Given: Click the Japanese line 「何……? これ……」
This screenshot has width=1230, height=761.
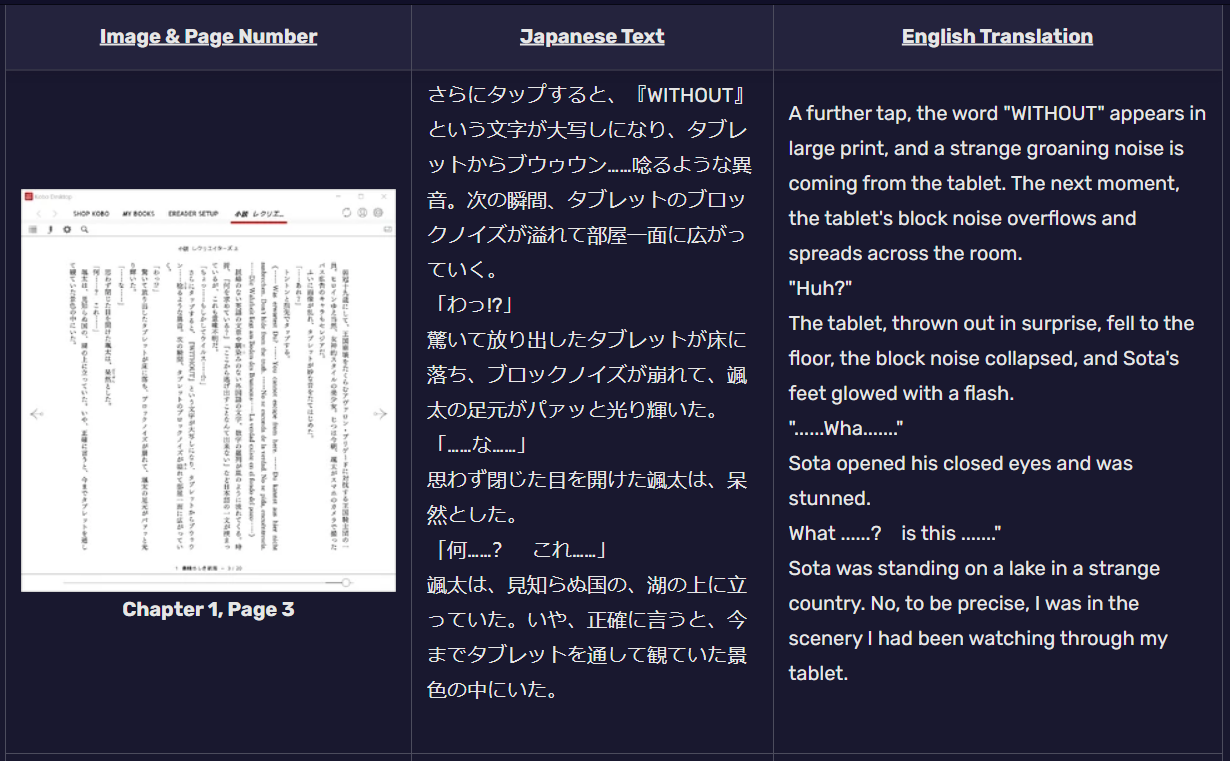Looking at the screenshot, I should (519, 550).
